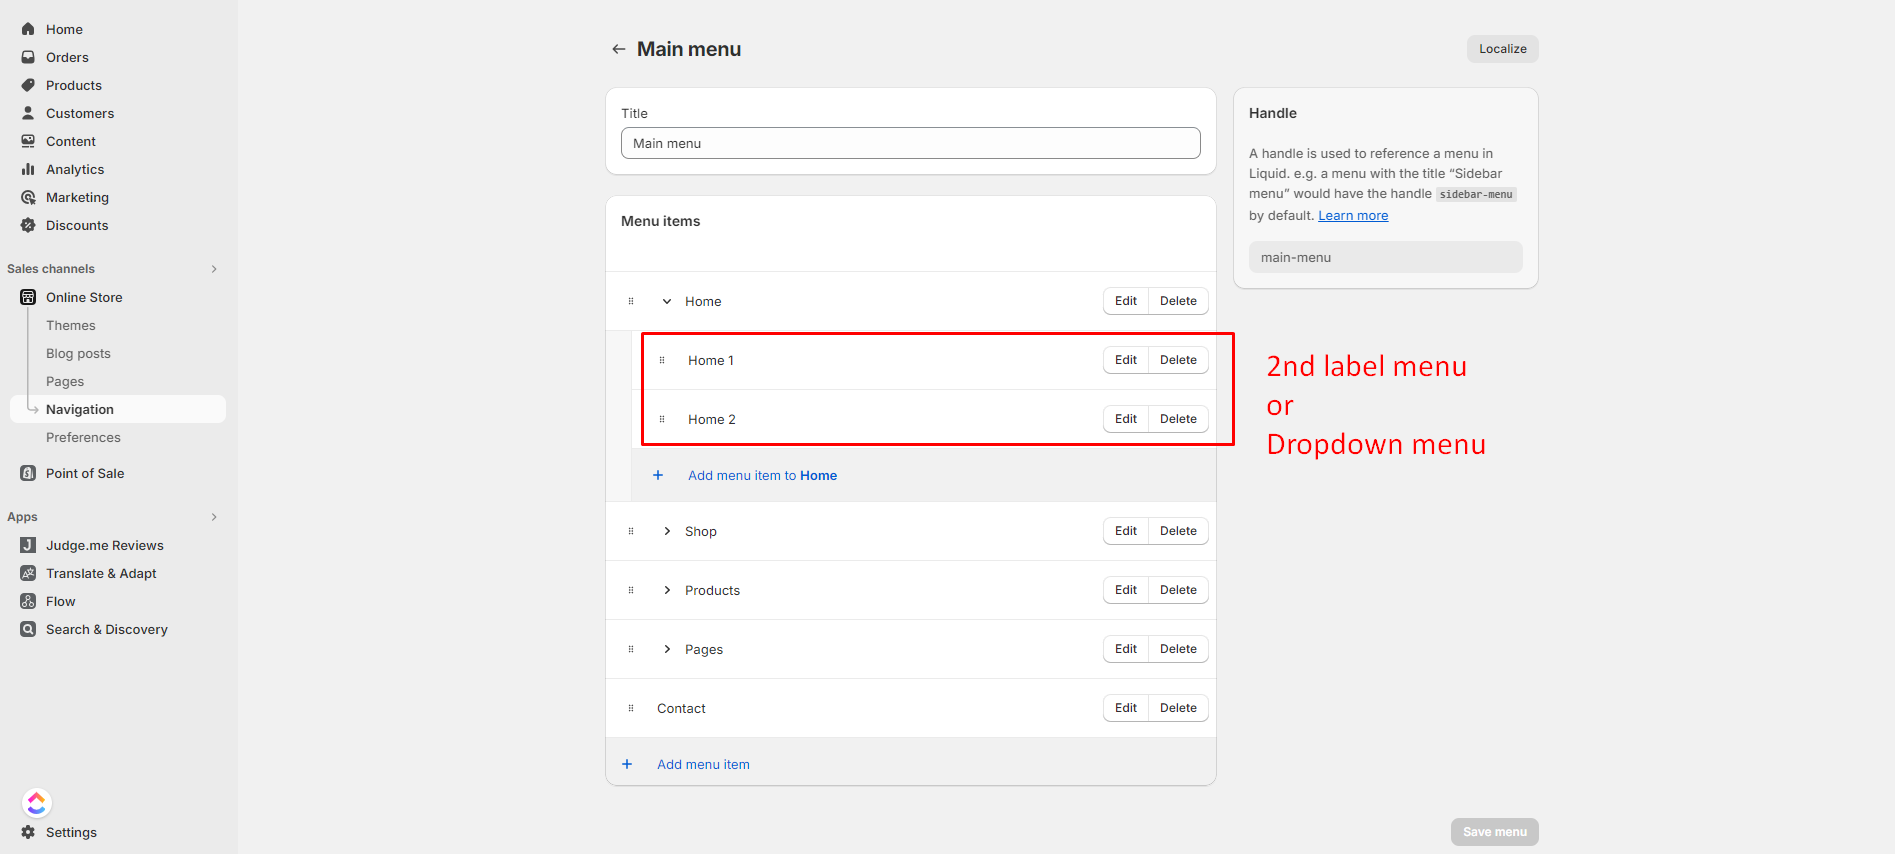
Task: Click the drag handle for Pages menu item
Action: [631, 649]
